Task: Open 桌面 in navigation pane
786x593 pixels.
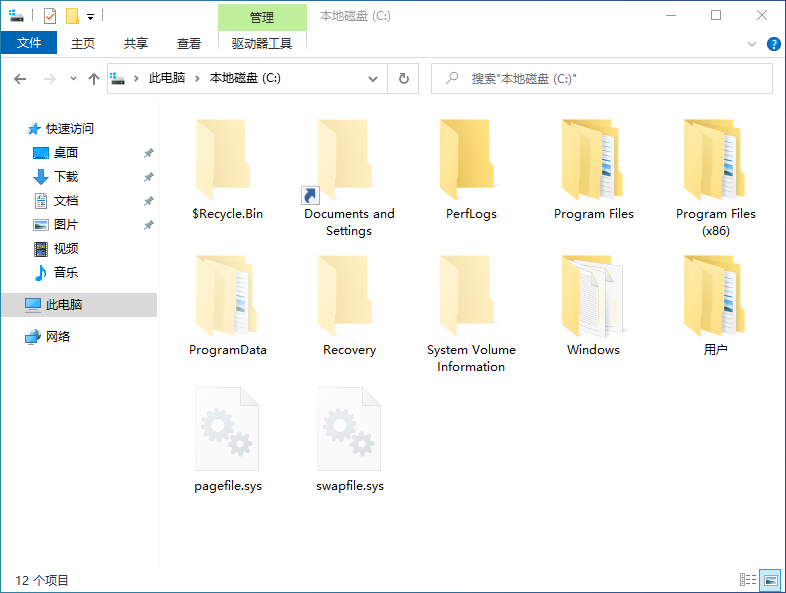Action: [x=66, y=152]
